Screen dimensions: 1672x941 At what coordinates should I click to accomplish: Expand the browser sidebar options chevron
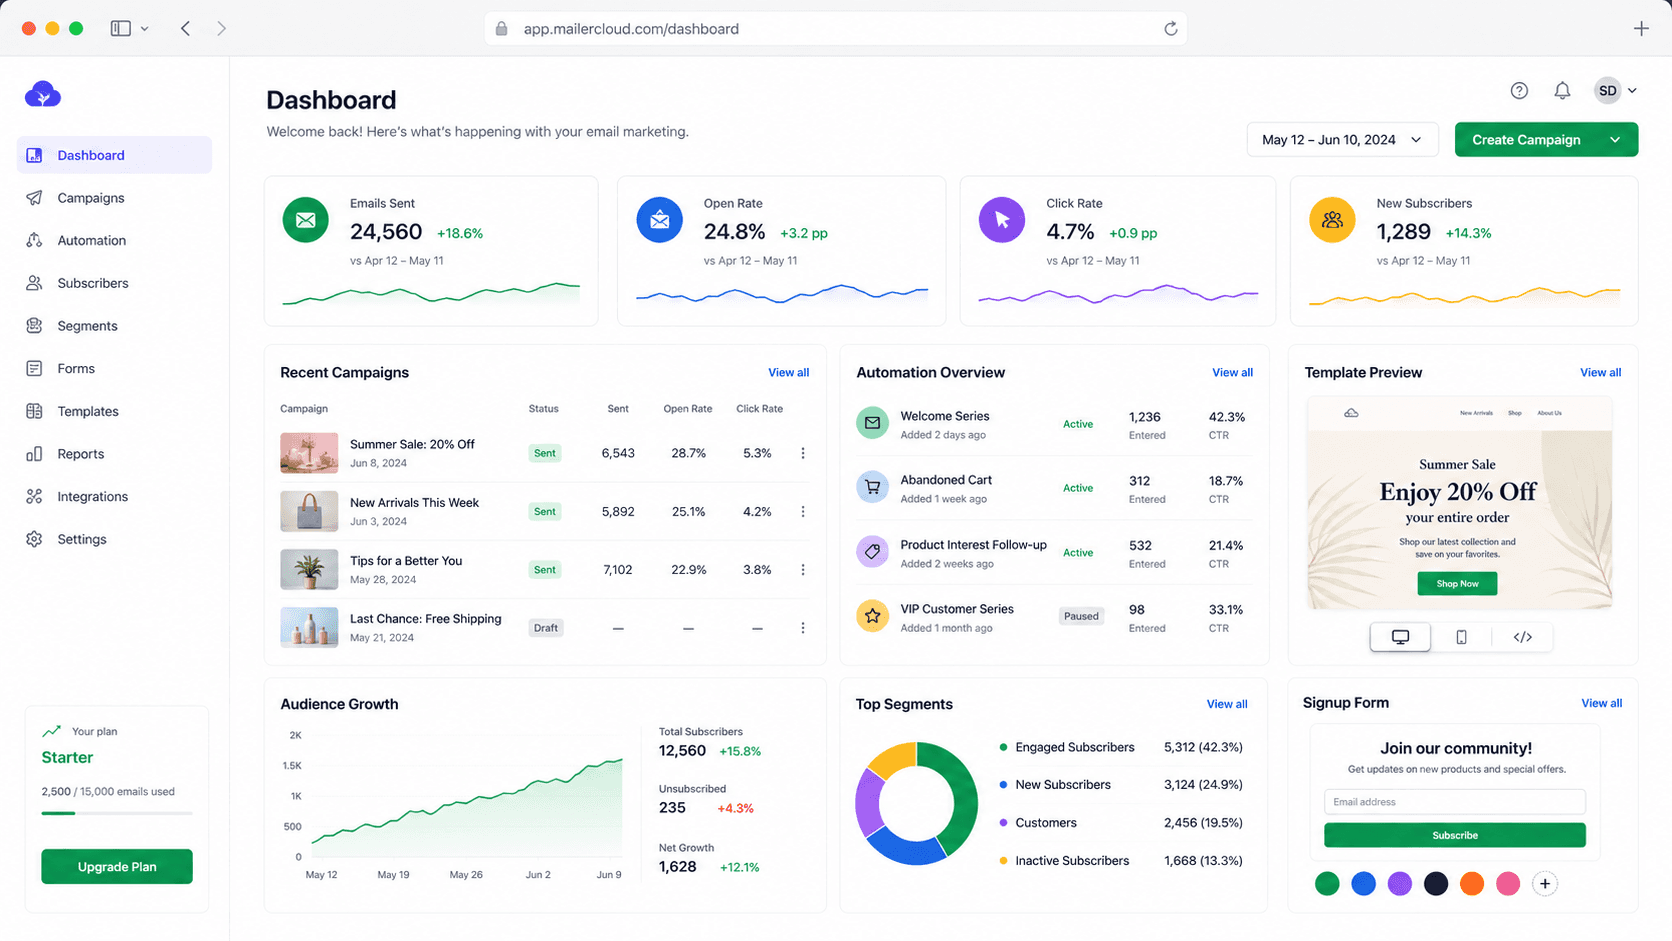[144, 29]
